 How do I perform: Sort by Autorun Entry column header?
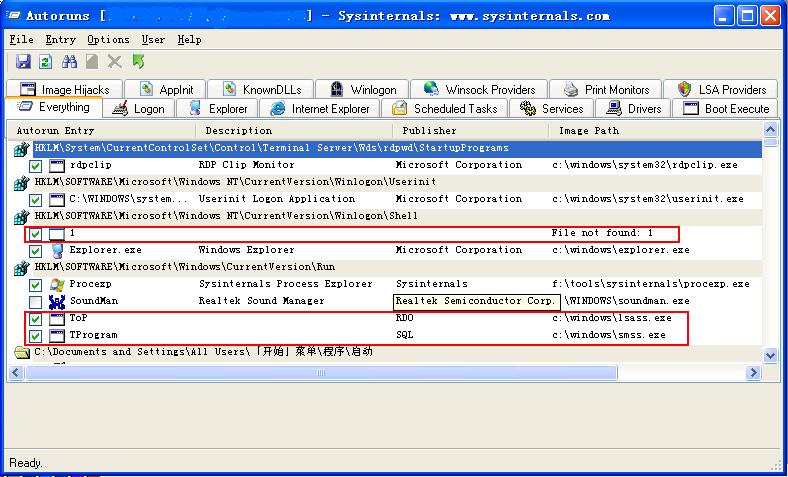(x=102, y=131)
